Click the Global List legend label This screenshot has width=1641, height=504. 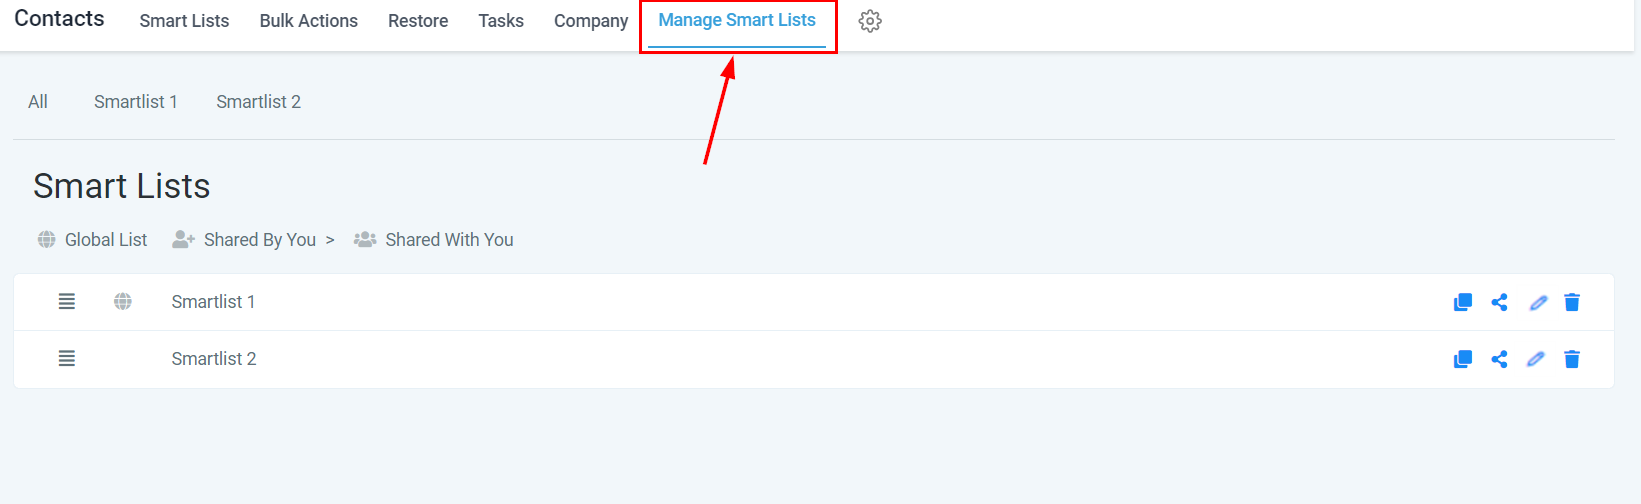[105, 240]
